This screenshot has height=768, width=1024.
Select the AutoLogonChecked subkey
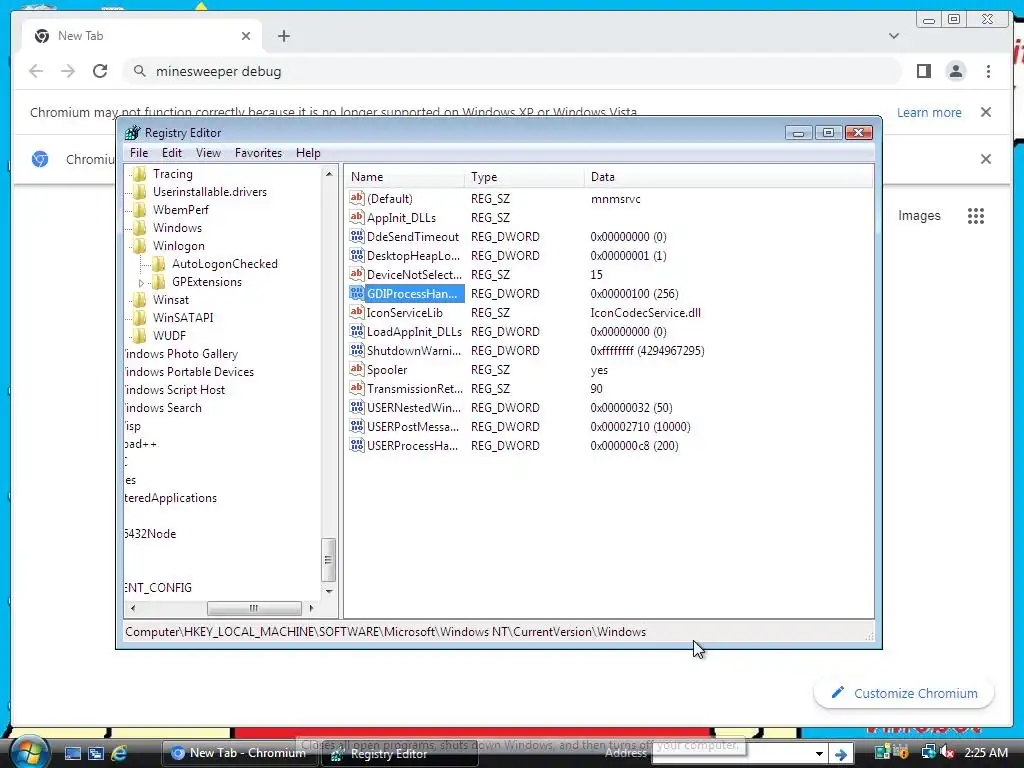click(225, 264)
